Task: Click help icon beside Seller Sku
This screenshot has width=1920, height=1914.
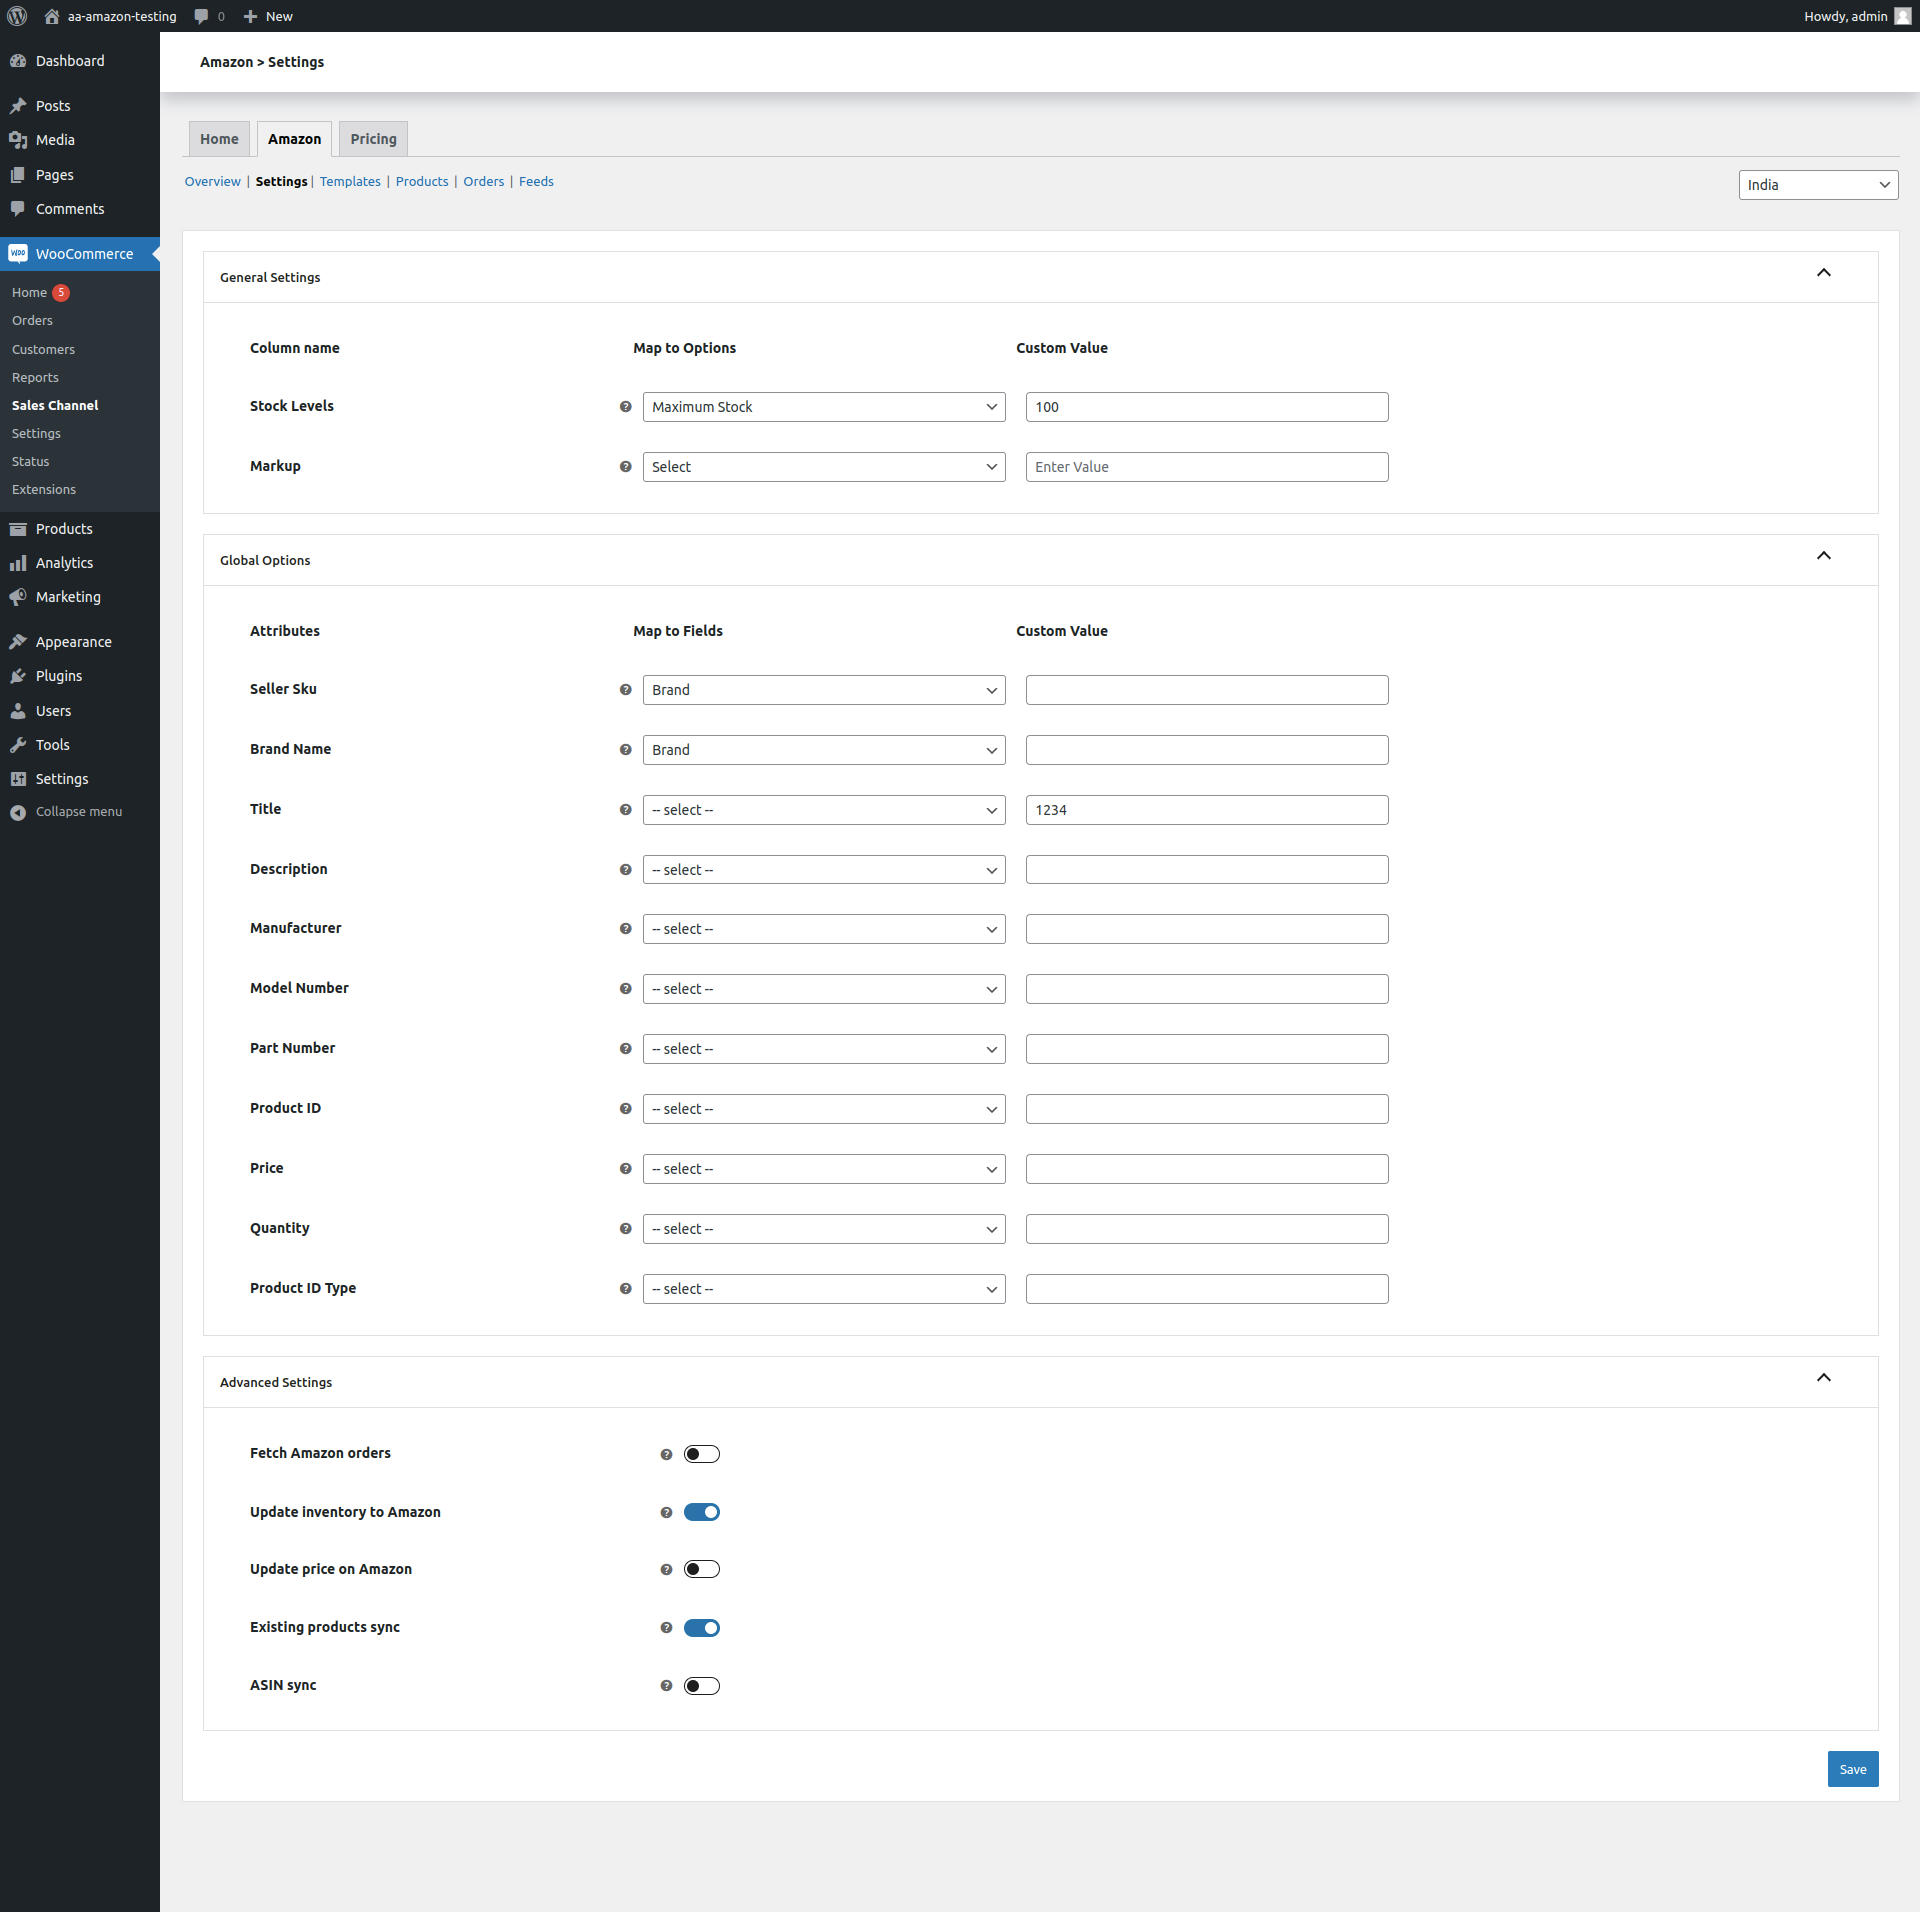Action: click(626, 690)
